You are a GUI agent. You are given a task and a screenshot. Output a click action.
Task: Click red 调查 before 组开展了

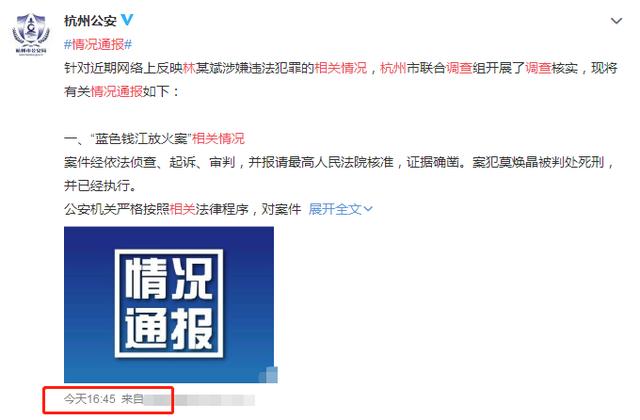click(459, 68)
